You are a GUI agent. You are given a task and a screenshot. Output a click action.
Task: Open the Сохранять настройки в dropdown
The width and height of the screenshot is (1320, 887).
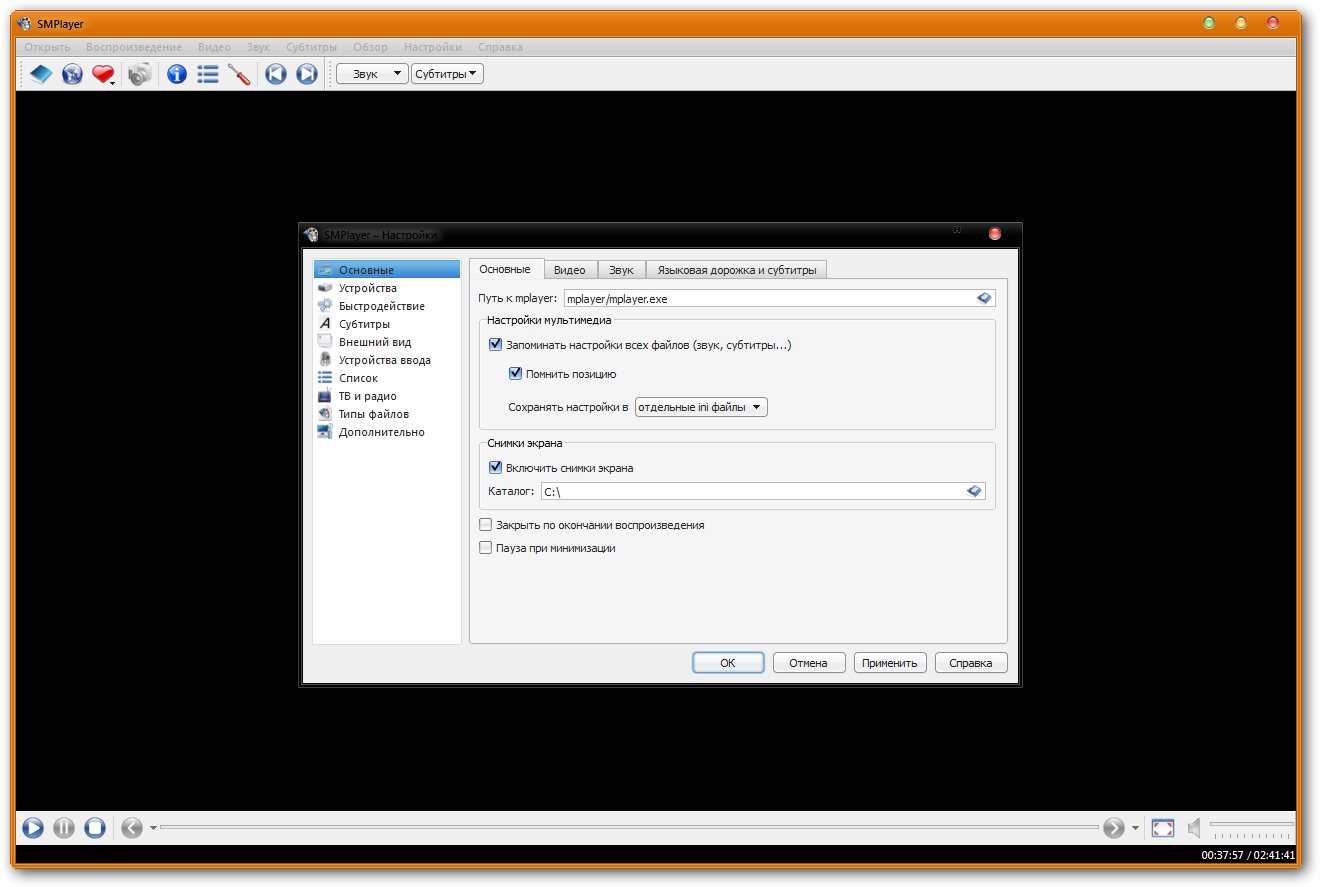pos(701,407)
